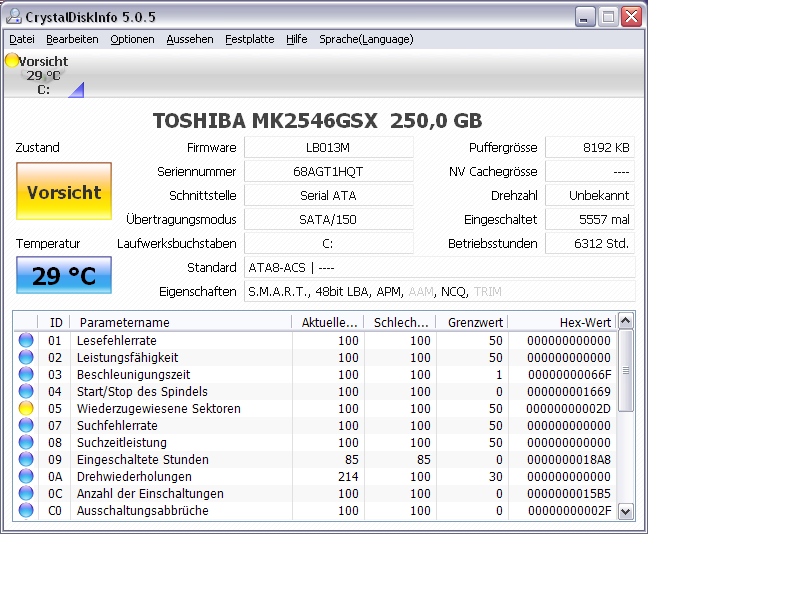The image size is (800, 600).
Task: Click the scroll up arrow of attribute list
Action: pos(626,321)
